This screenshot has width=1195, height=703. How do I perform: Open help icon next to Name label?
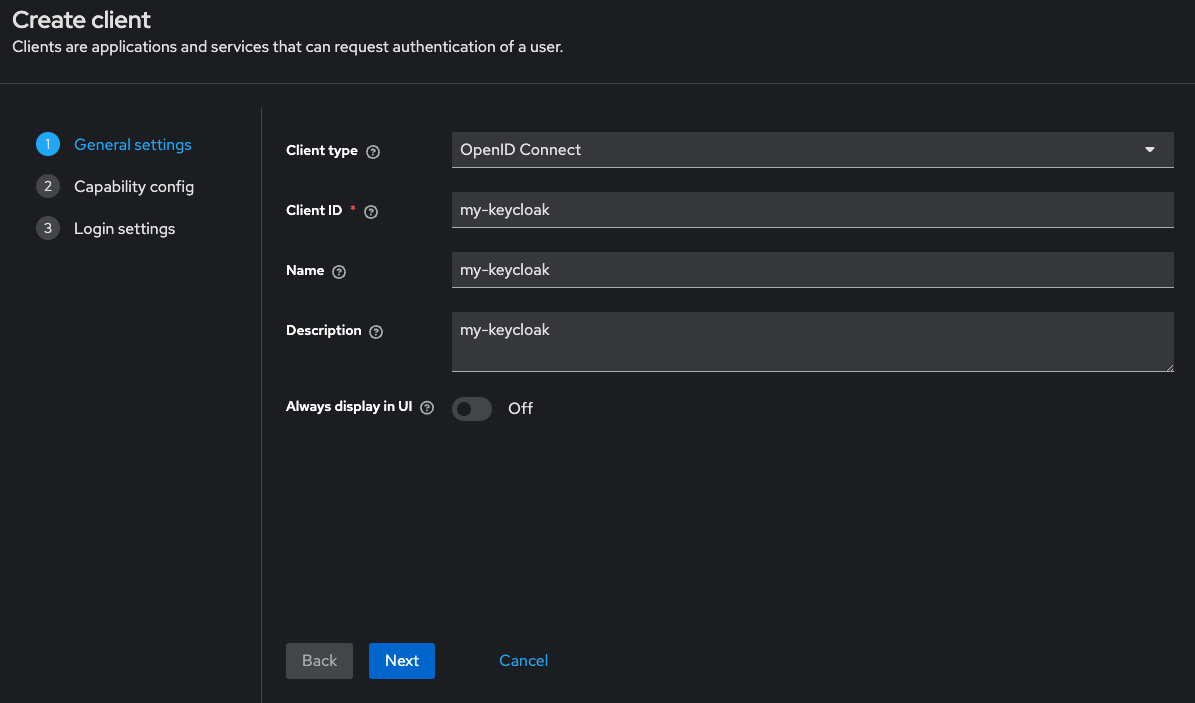(x=339, y=271)
